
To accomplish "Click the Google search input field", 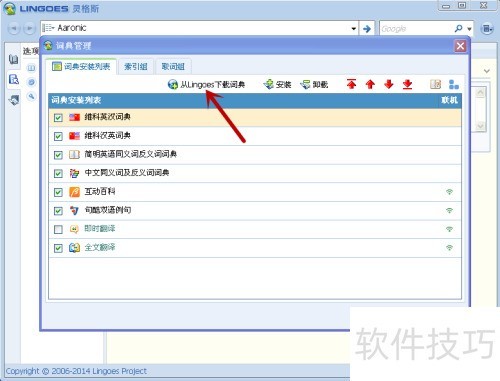I will pyautogui.click(x=417, y=29).
